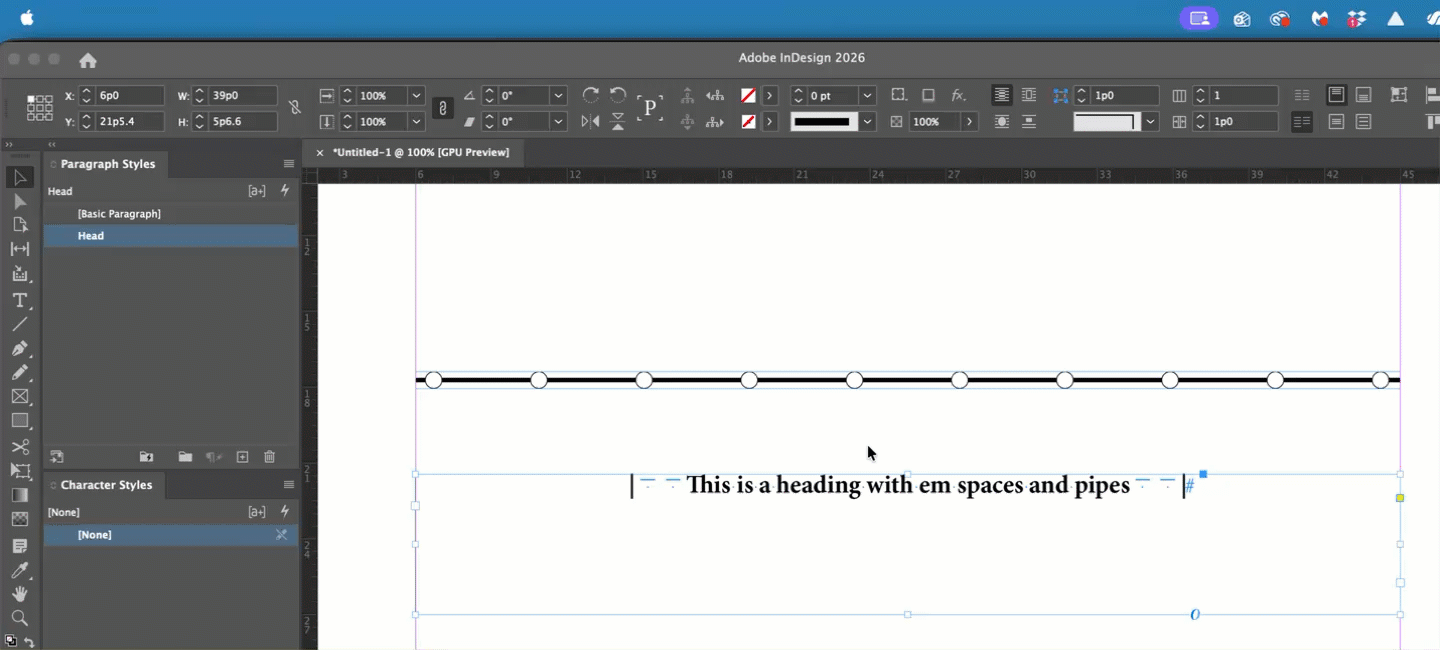Image resolution: width=1440 pixels, height=650 pixels.
Task: Select the [Basic Paragraph] style
Action: [171, 214]
